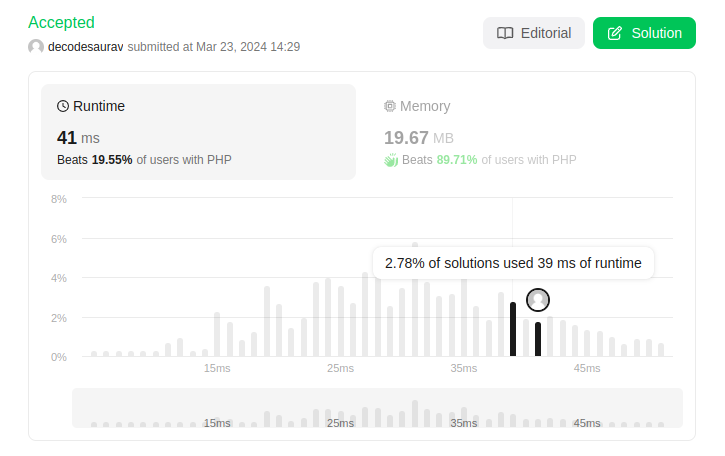Click the clock icon beside Runtime

coord(63,106)
